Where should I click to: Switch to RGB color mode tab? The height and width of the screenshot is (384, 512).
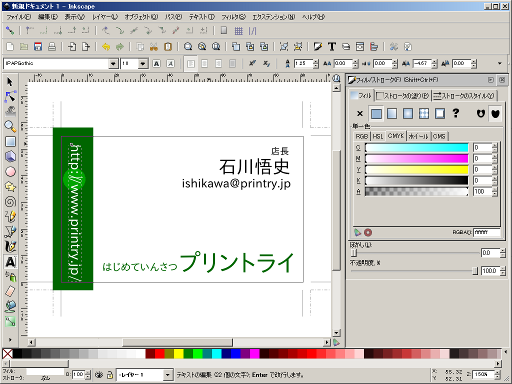tap(362, 136)
